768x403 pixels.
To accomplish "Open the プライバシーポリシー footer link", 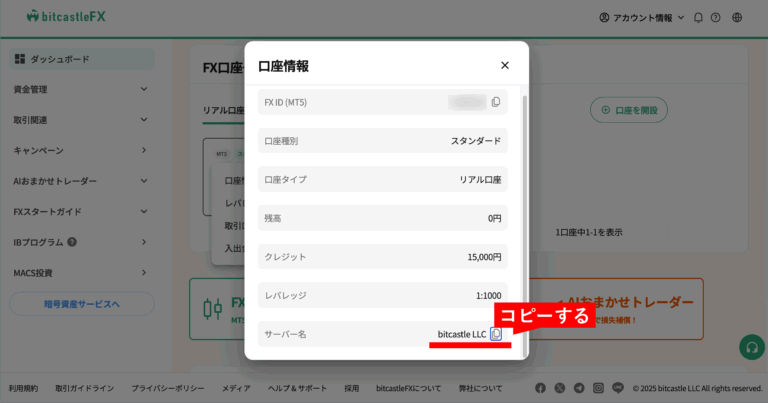I will tap(168, 388).
